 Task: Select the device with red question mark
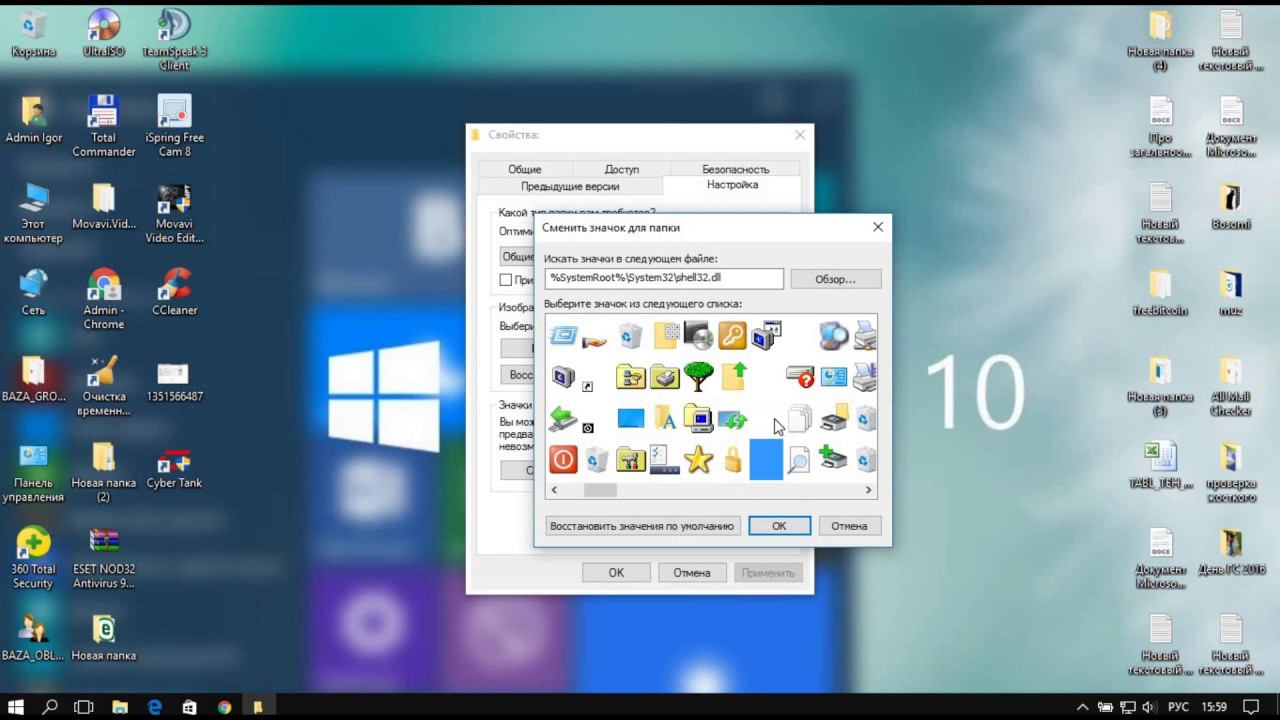(800, 376)
